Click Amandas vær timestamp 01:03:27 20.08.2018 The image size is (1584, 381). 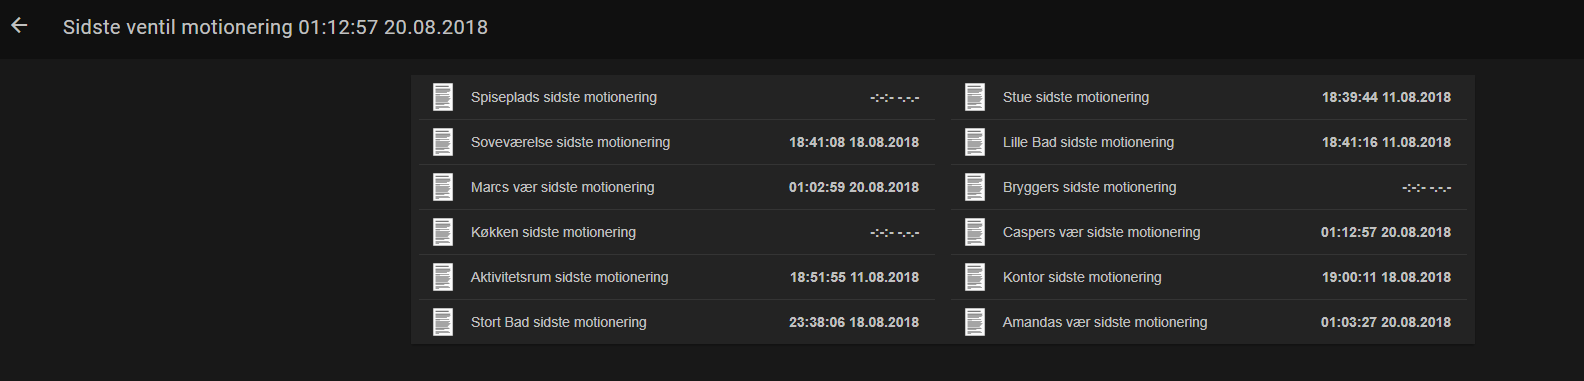[1386, 322]
